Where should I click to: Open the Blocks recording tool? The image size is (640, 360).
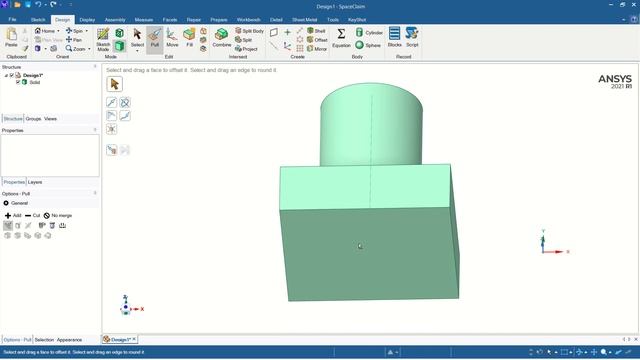(394, 38)
